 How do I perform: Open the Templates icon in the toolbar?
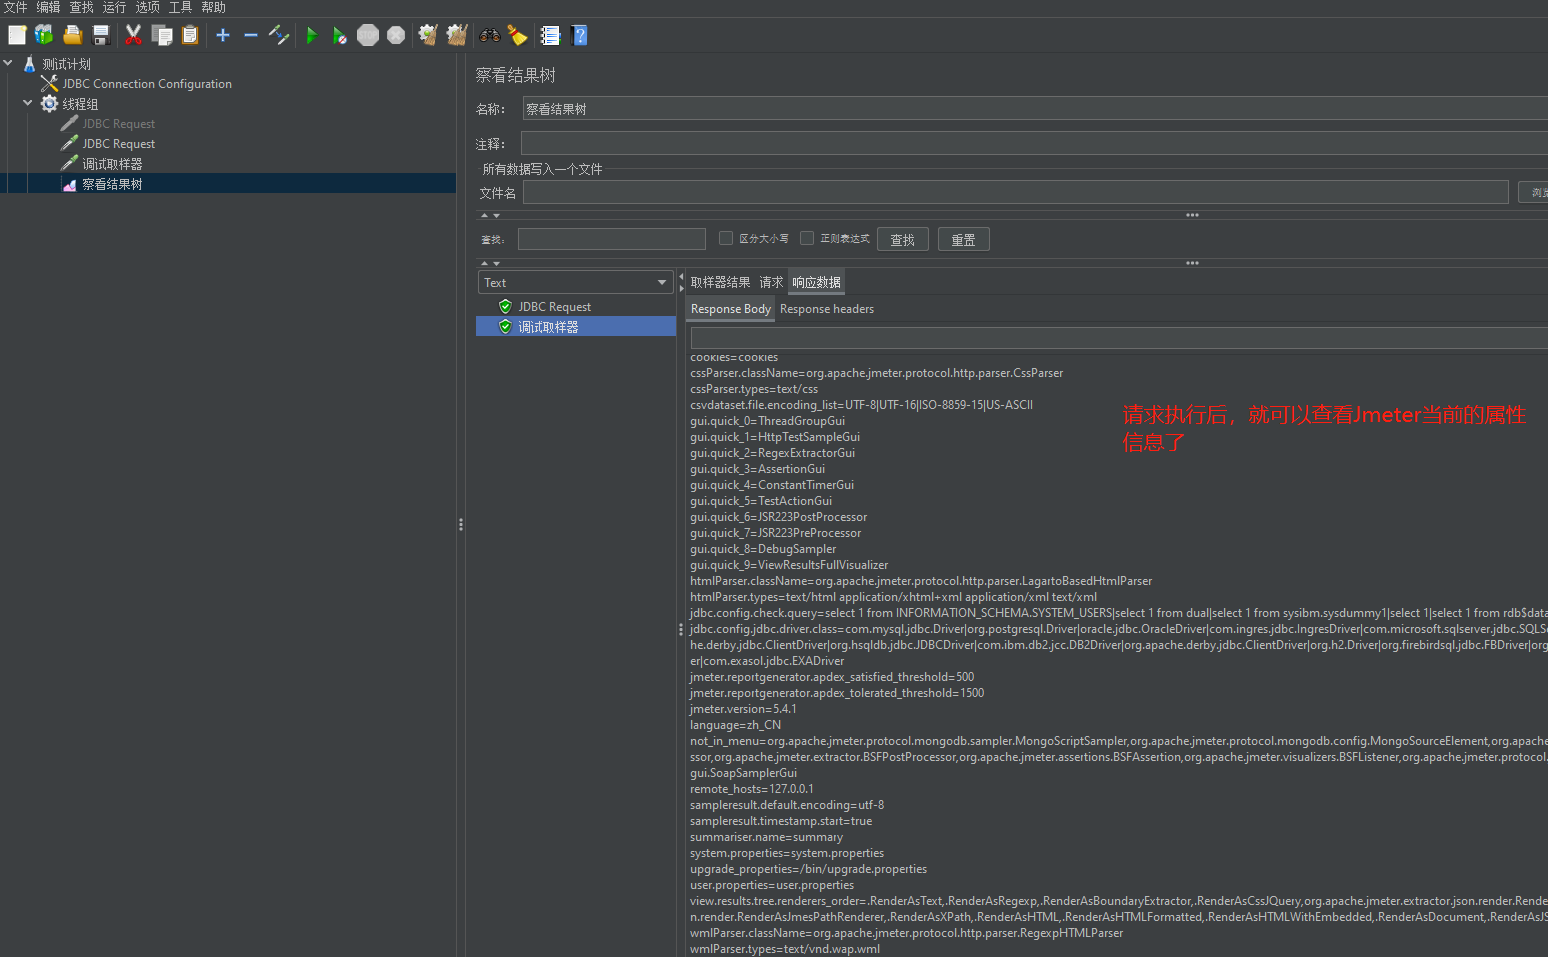click(44, 35)
